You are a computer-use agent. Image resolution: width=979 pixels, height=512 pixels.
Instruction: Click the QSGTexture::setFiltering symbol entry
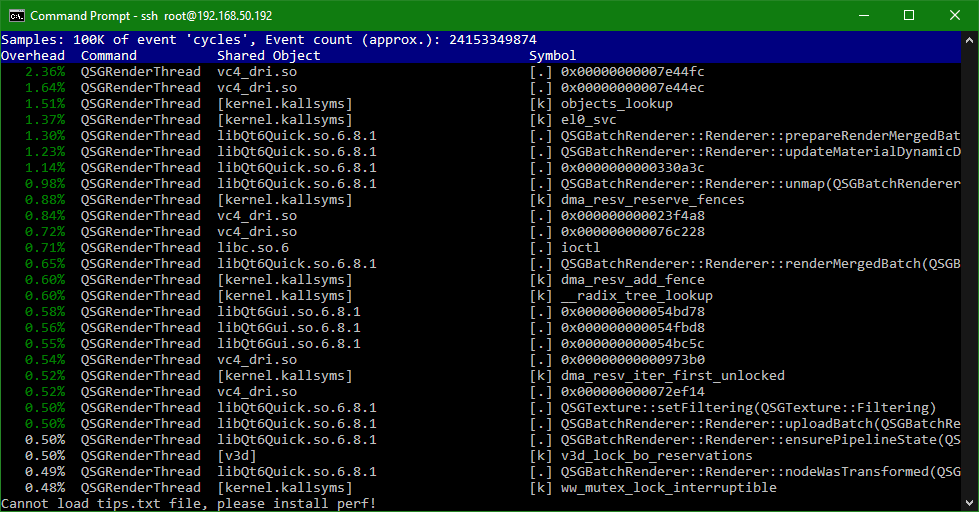click(748, 408)
